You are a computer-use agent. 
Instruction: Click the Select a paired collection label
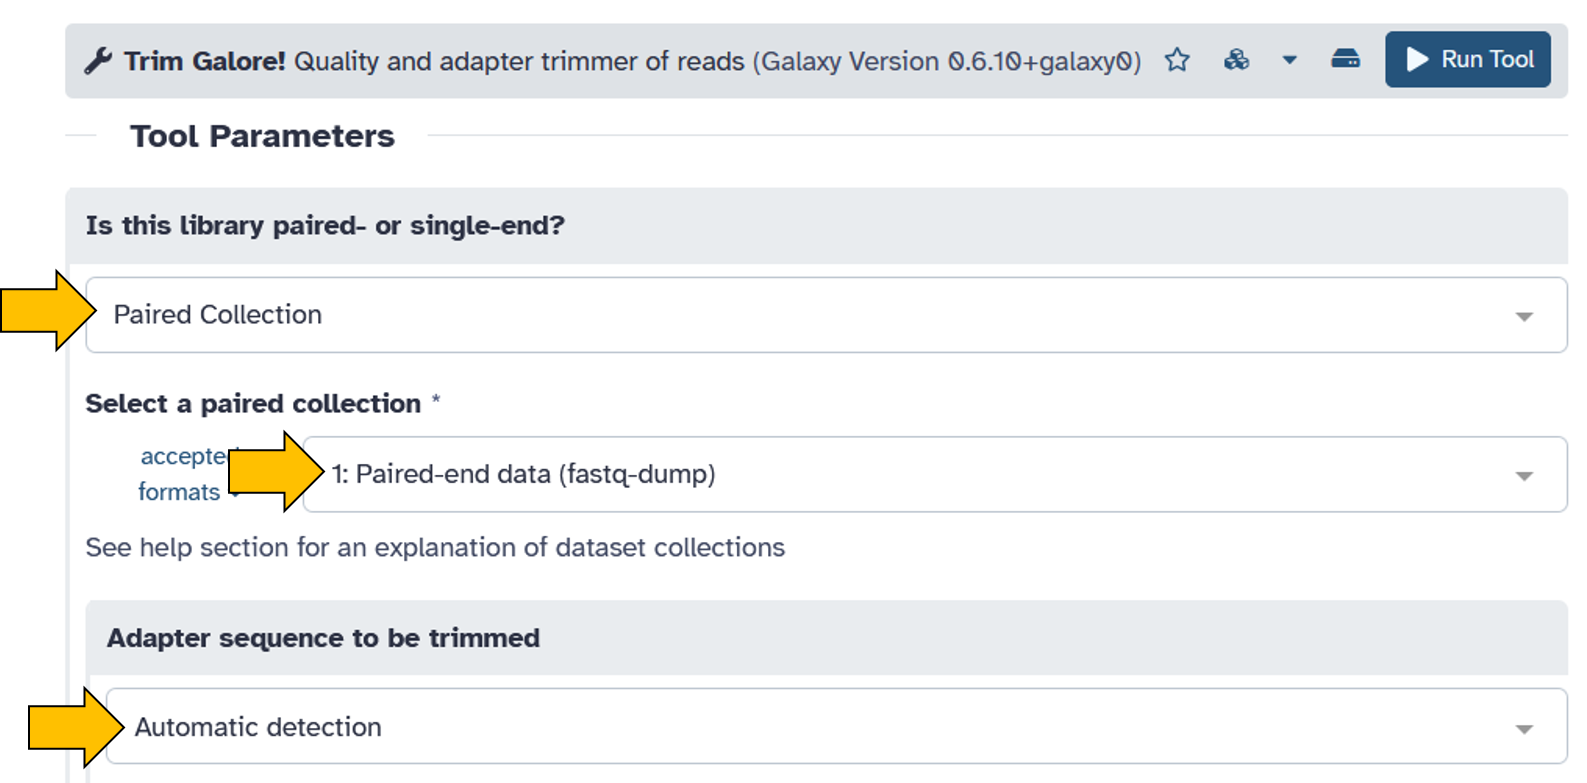[253, 403]
